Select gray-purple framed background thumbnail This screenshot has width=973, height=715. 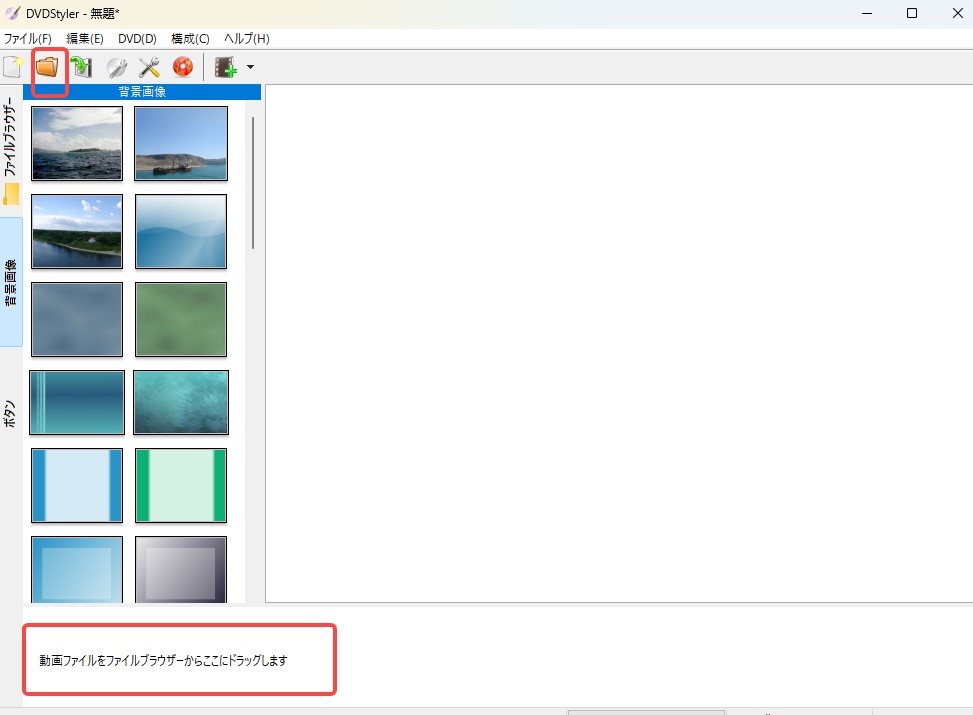tap(181, 570)
